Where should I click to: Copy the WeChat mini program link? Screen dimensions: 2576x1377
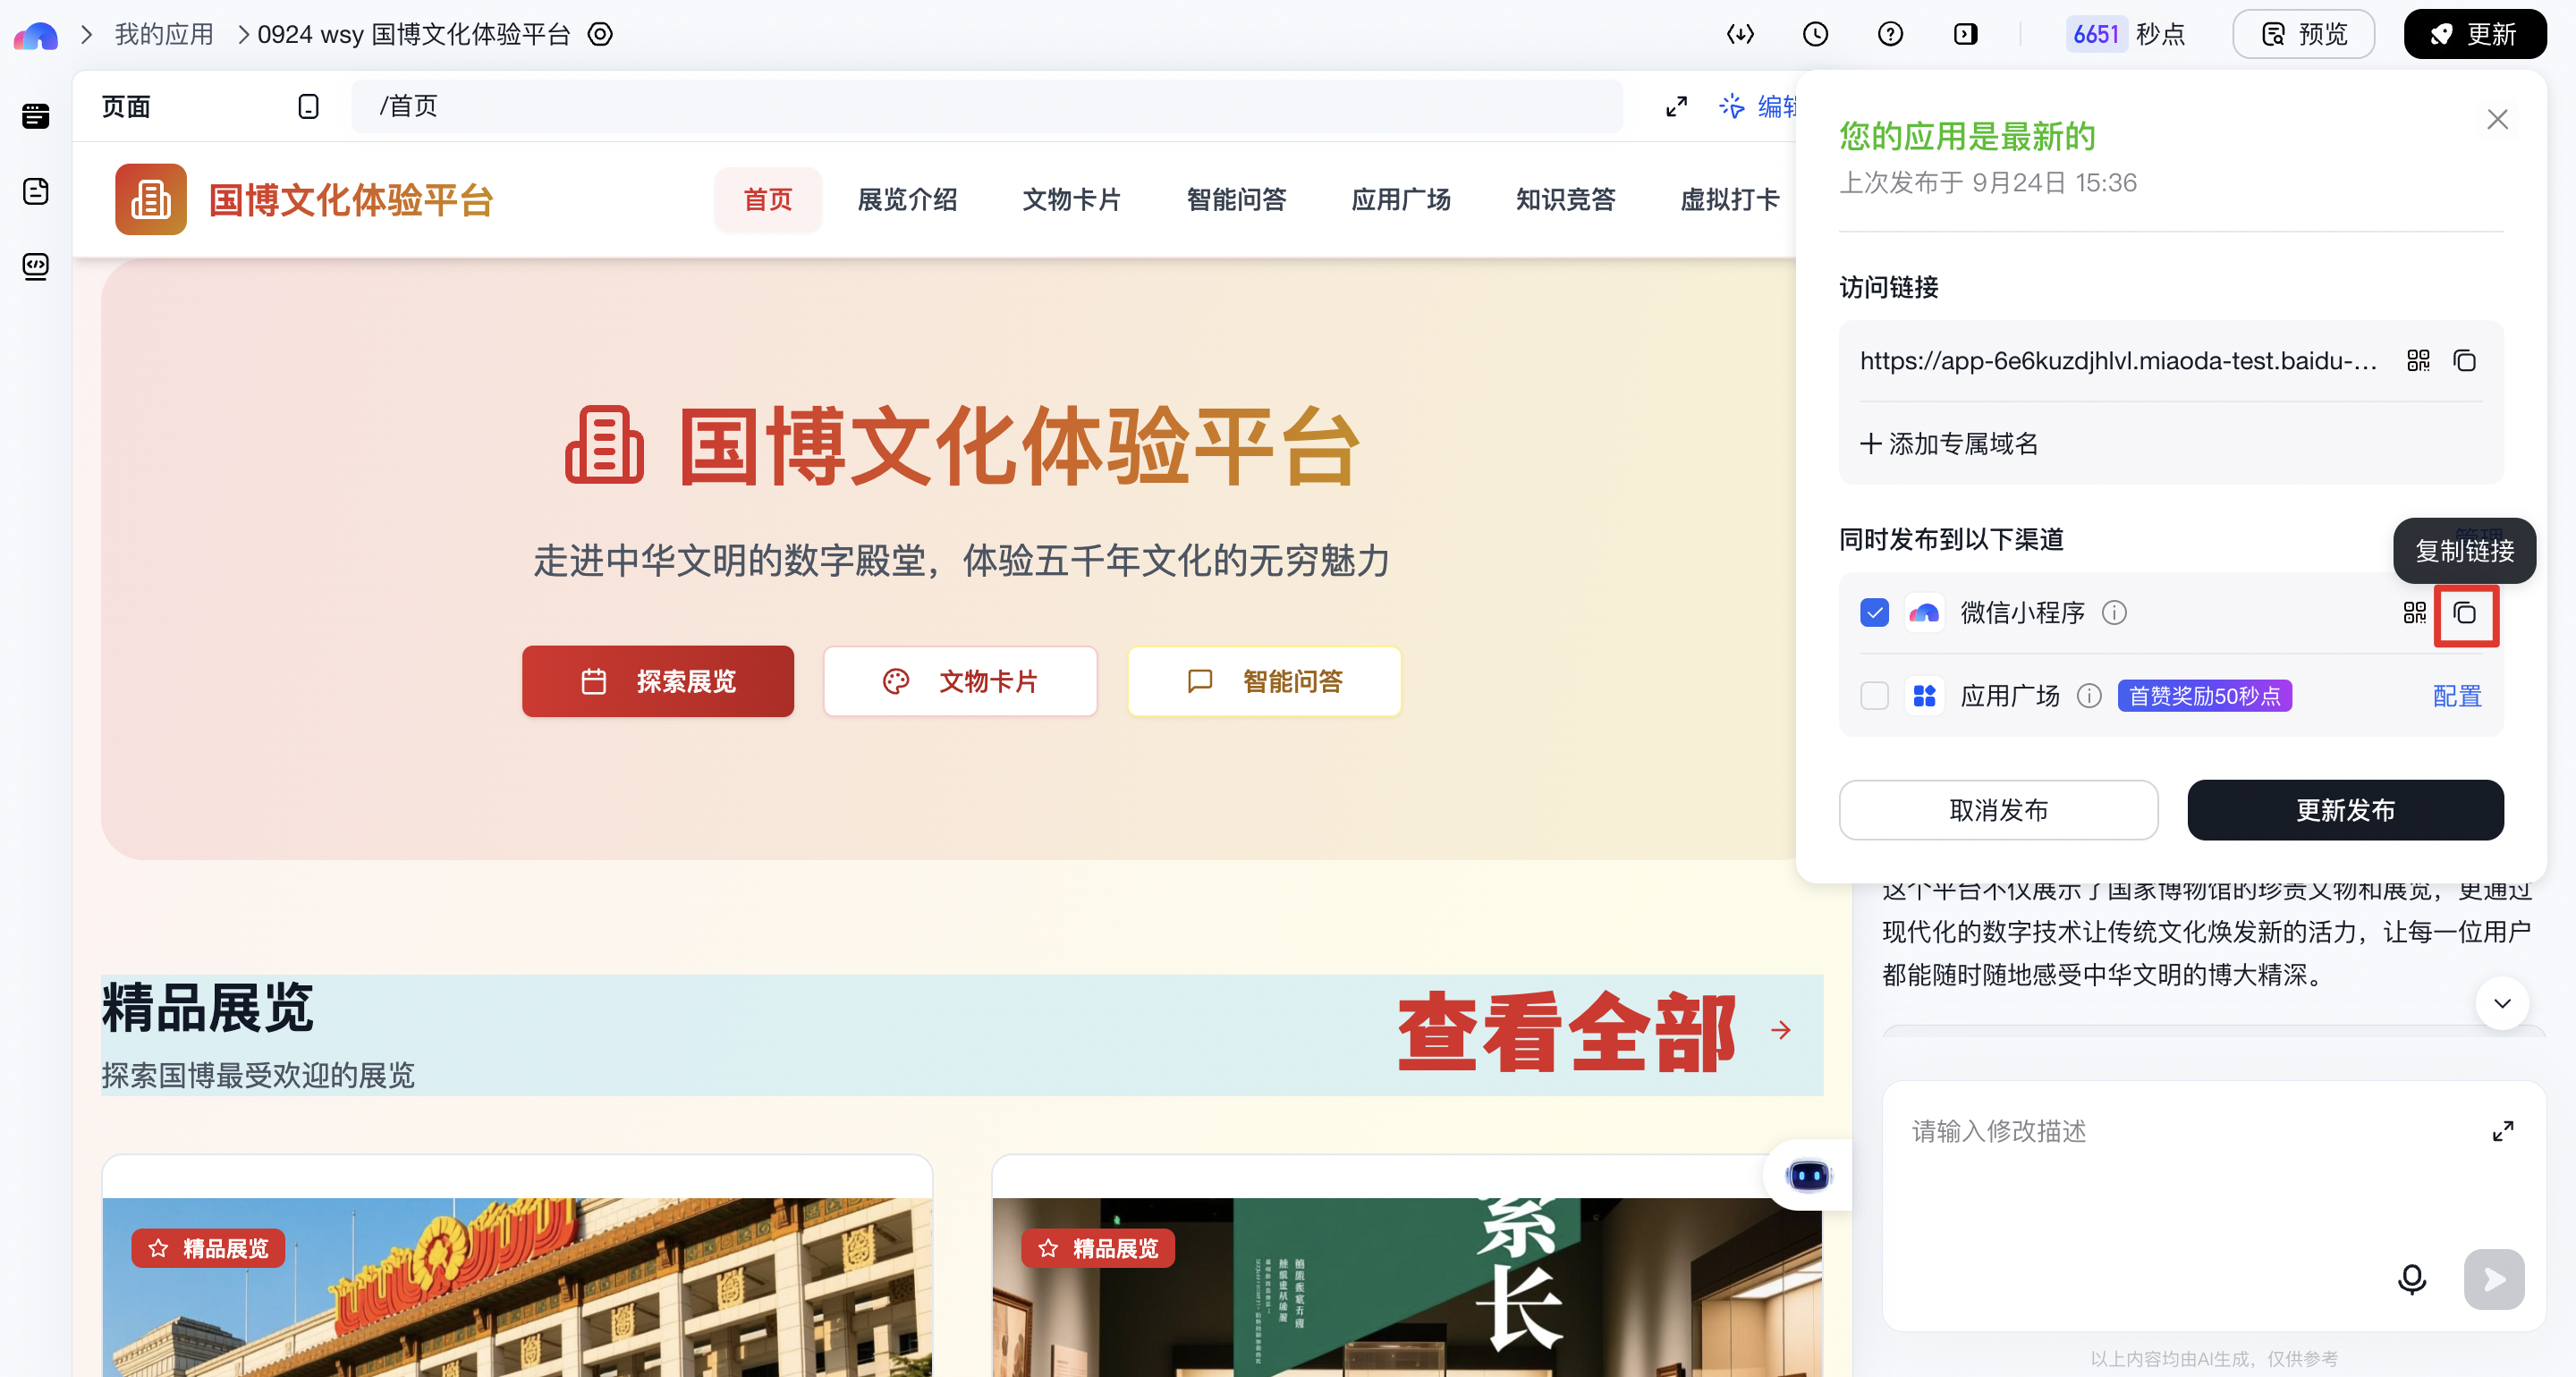[2464, 613]
